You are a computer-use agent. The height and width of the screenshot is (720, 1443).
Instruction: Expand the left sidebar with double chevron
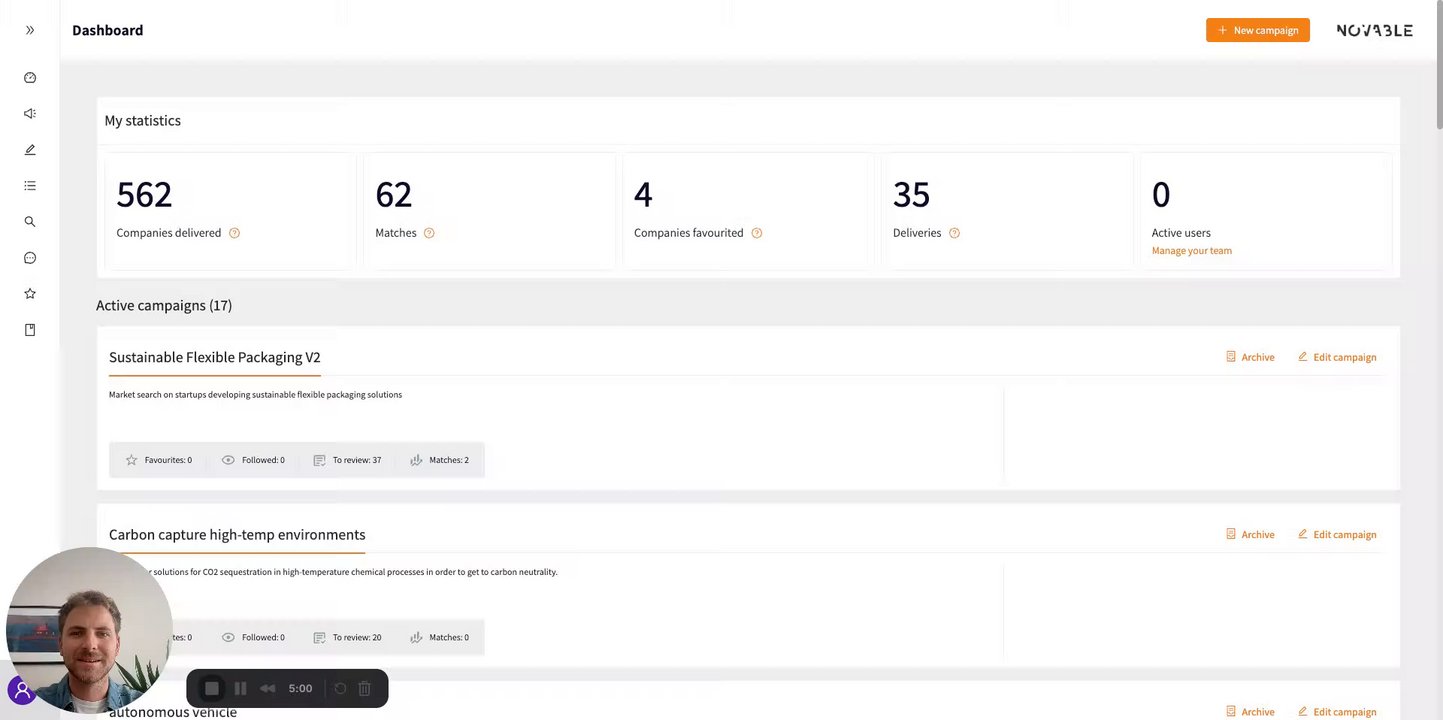pos(30,30)
